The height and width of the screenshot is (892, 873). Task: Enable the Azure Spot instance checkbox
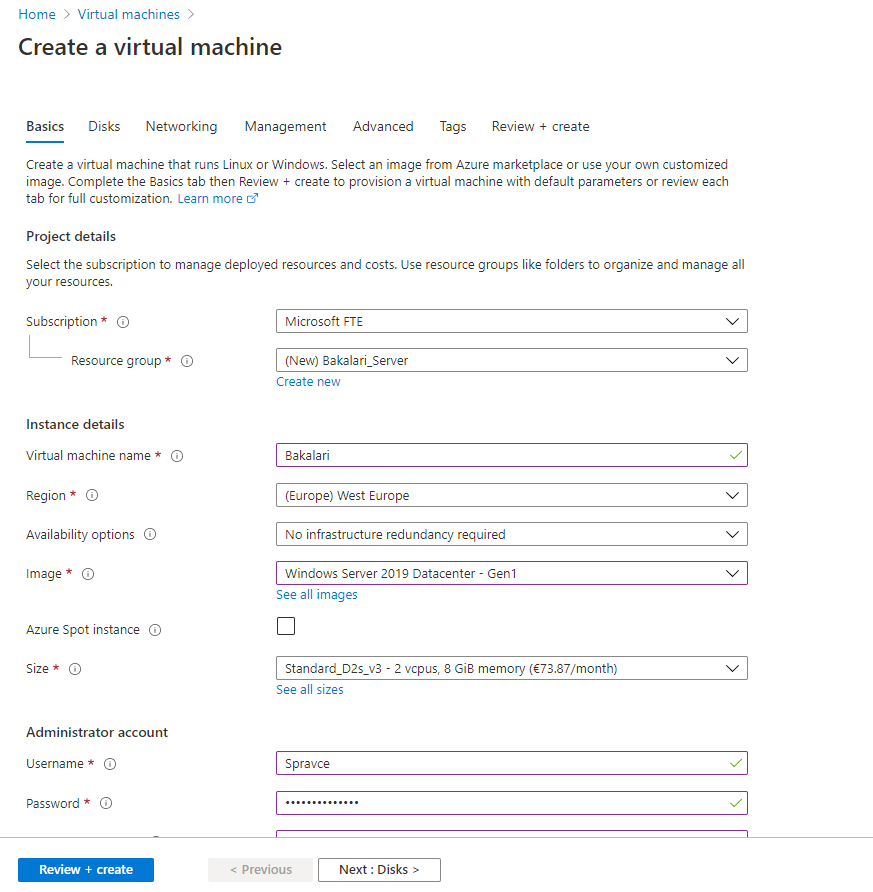(x=286, y=627)
